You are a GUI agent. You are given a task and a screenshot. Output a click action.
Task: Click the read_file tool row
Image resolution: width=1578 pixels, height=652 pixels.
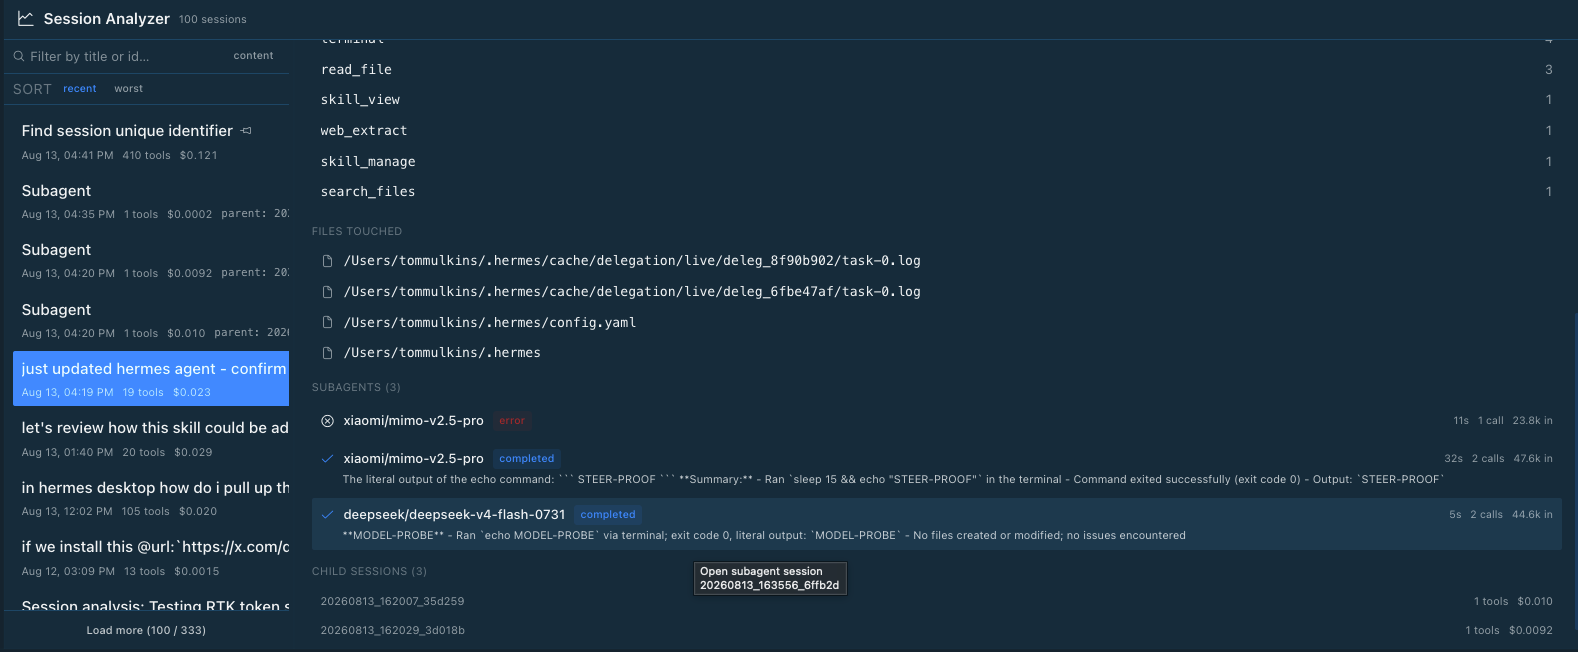click(936, 70)
